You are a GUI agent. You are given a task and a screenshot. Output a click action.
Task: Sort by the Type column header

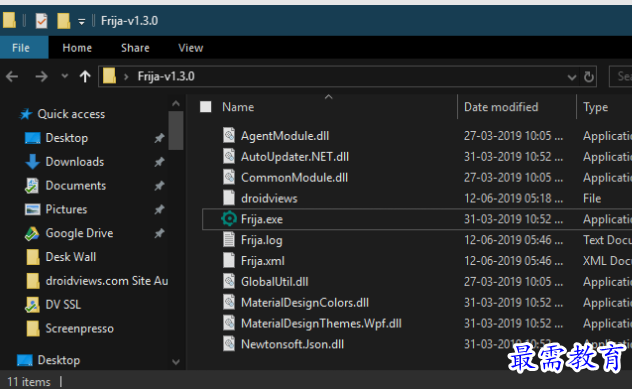pyautogui.click(x=595, y=107)
